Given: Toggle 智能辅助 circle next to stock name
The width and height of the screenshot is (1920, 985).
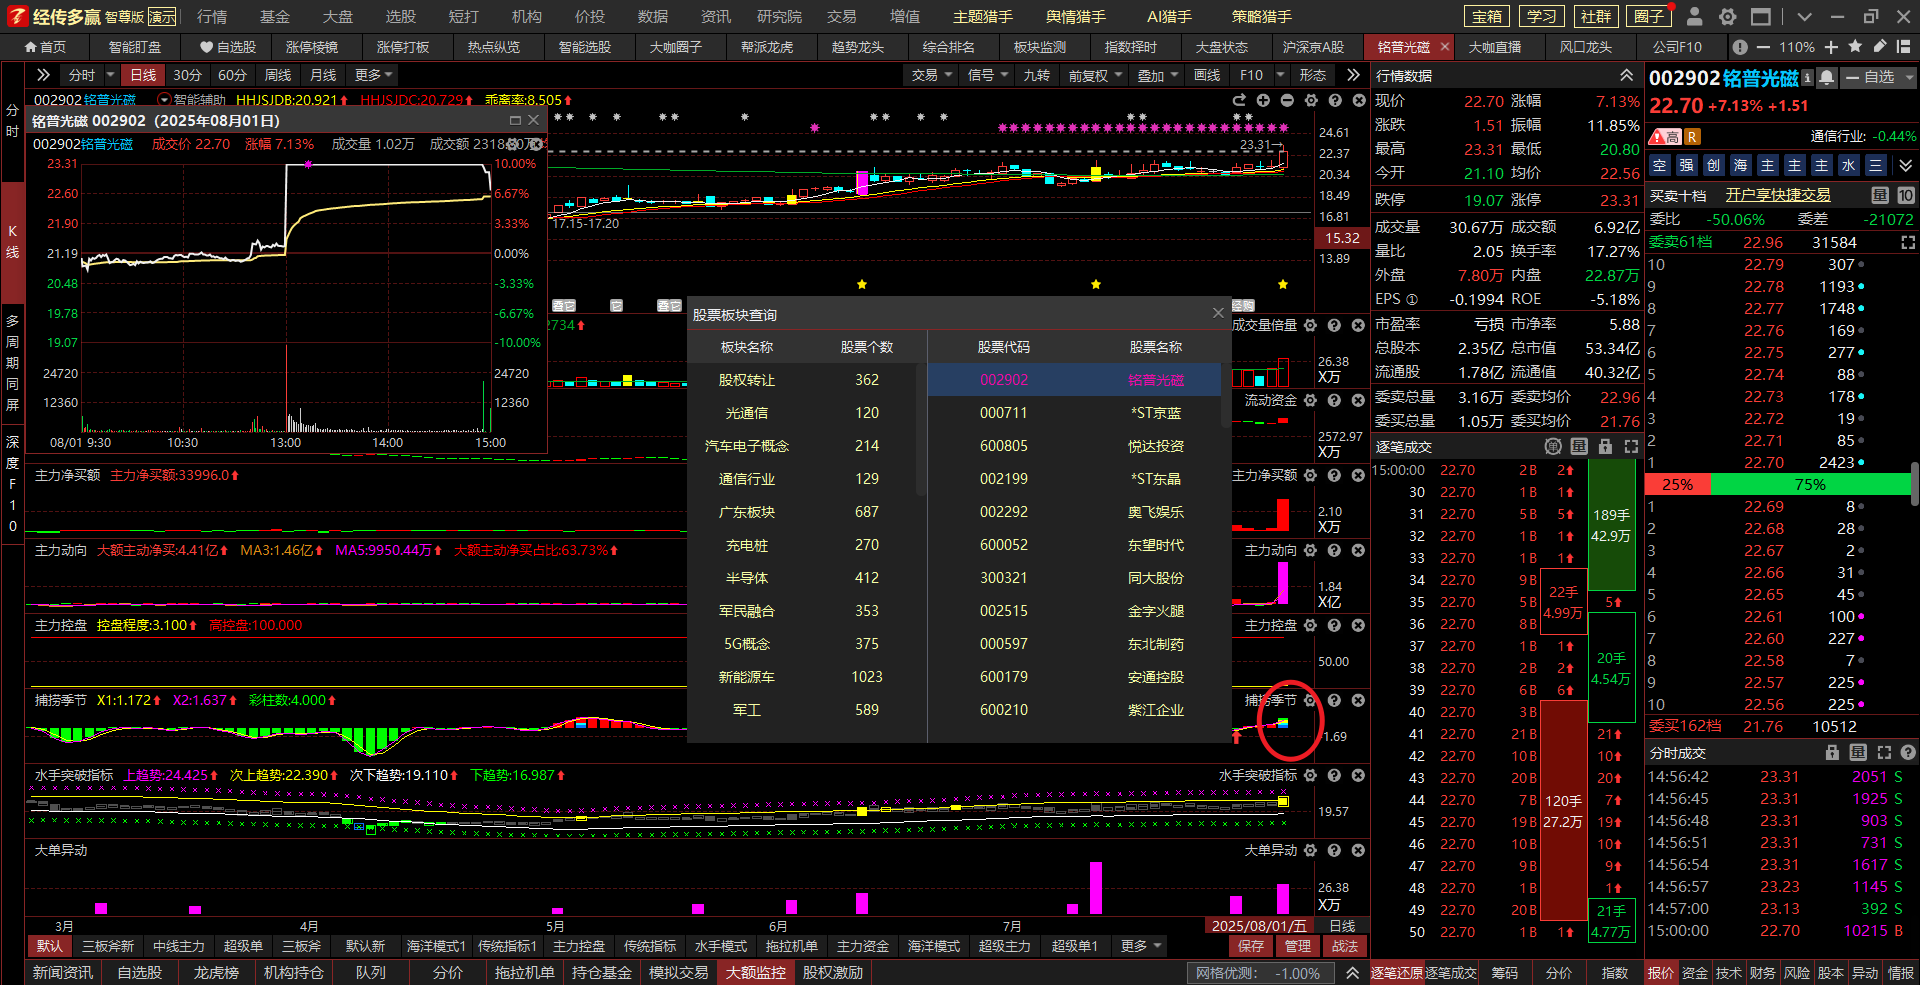Looking at the screenshot, I should coord(164,100).
